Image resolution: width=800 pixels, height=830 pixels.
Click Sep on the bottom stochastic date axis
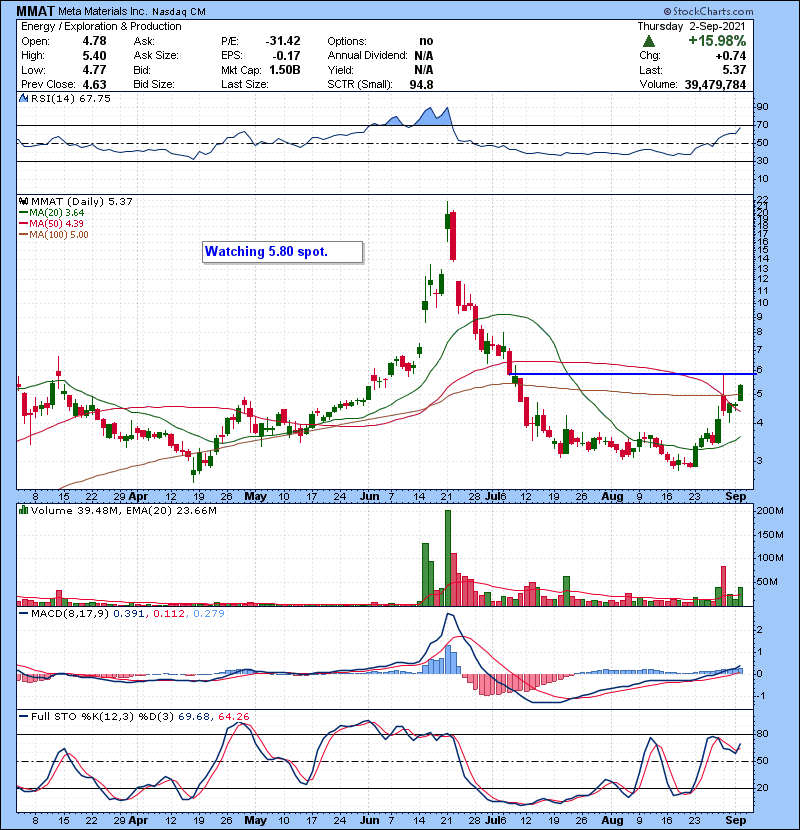pos(735,820)
